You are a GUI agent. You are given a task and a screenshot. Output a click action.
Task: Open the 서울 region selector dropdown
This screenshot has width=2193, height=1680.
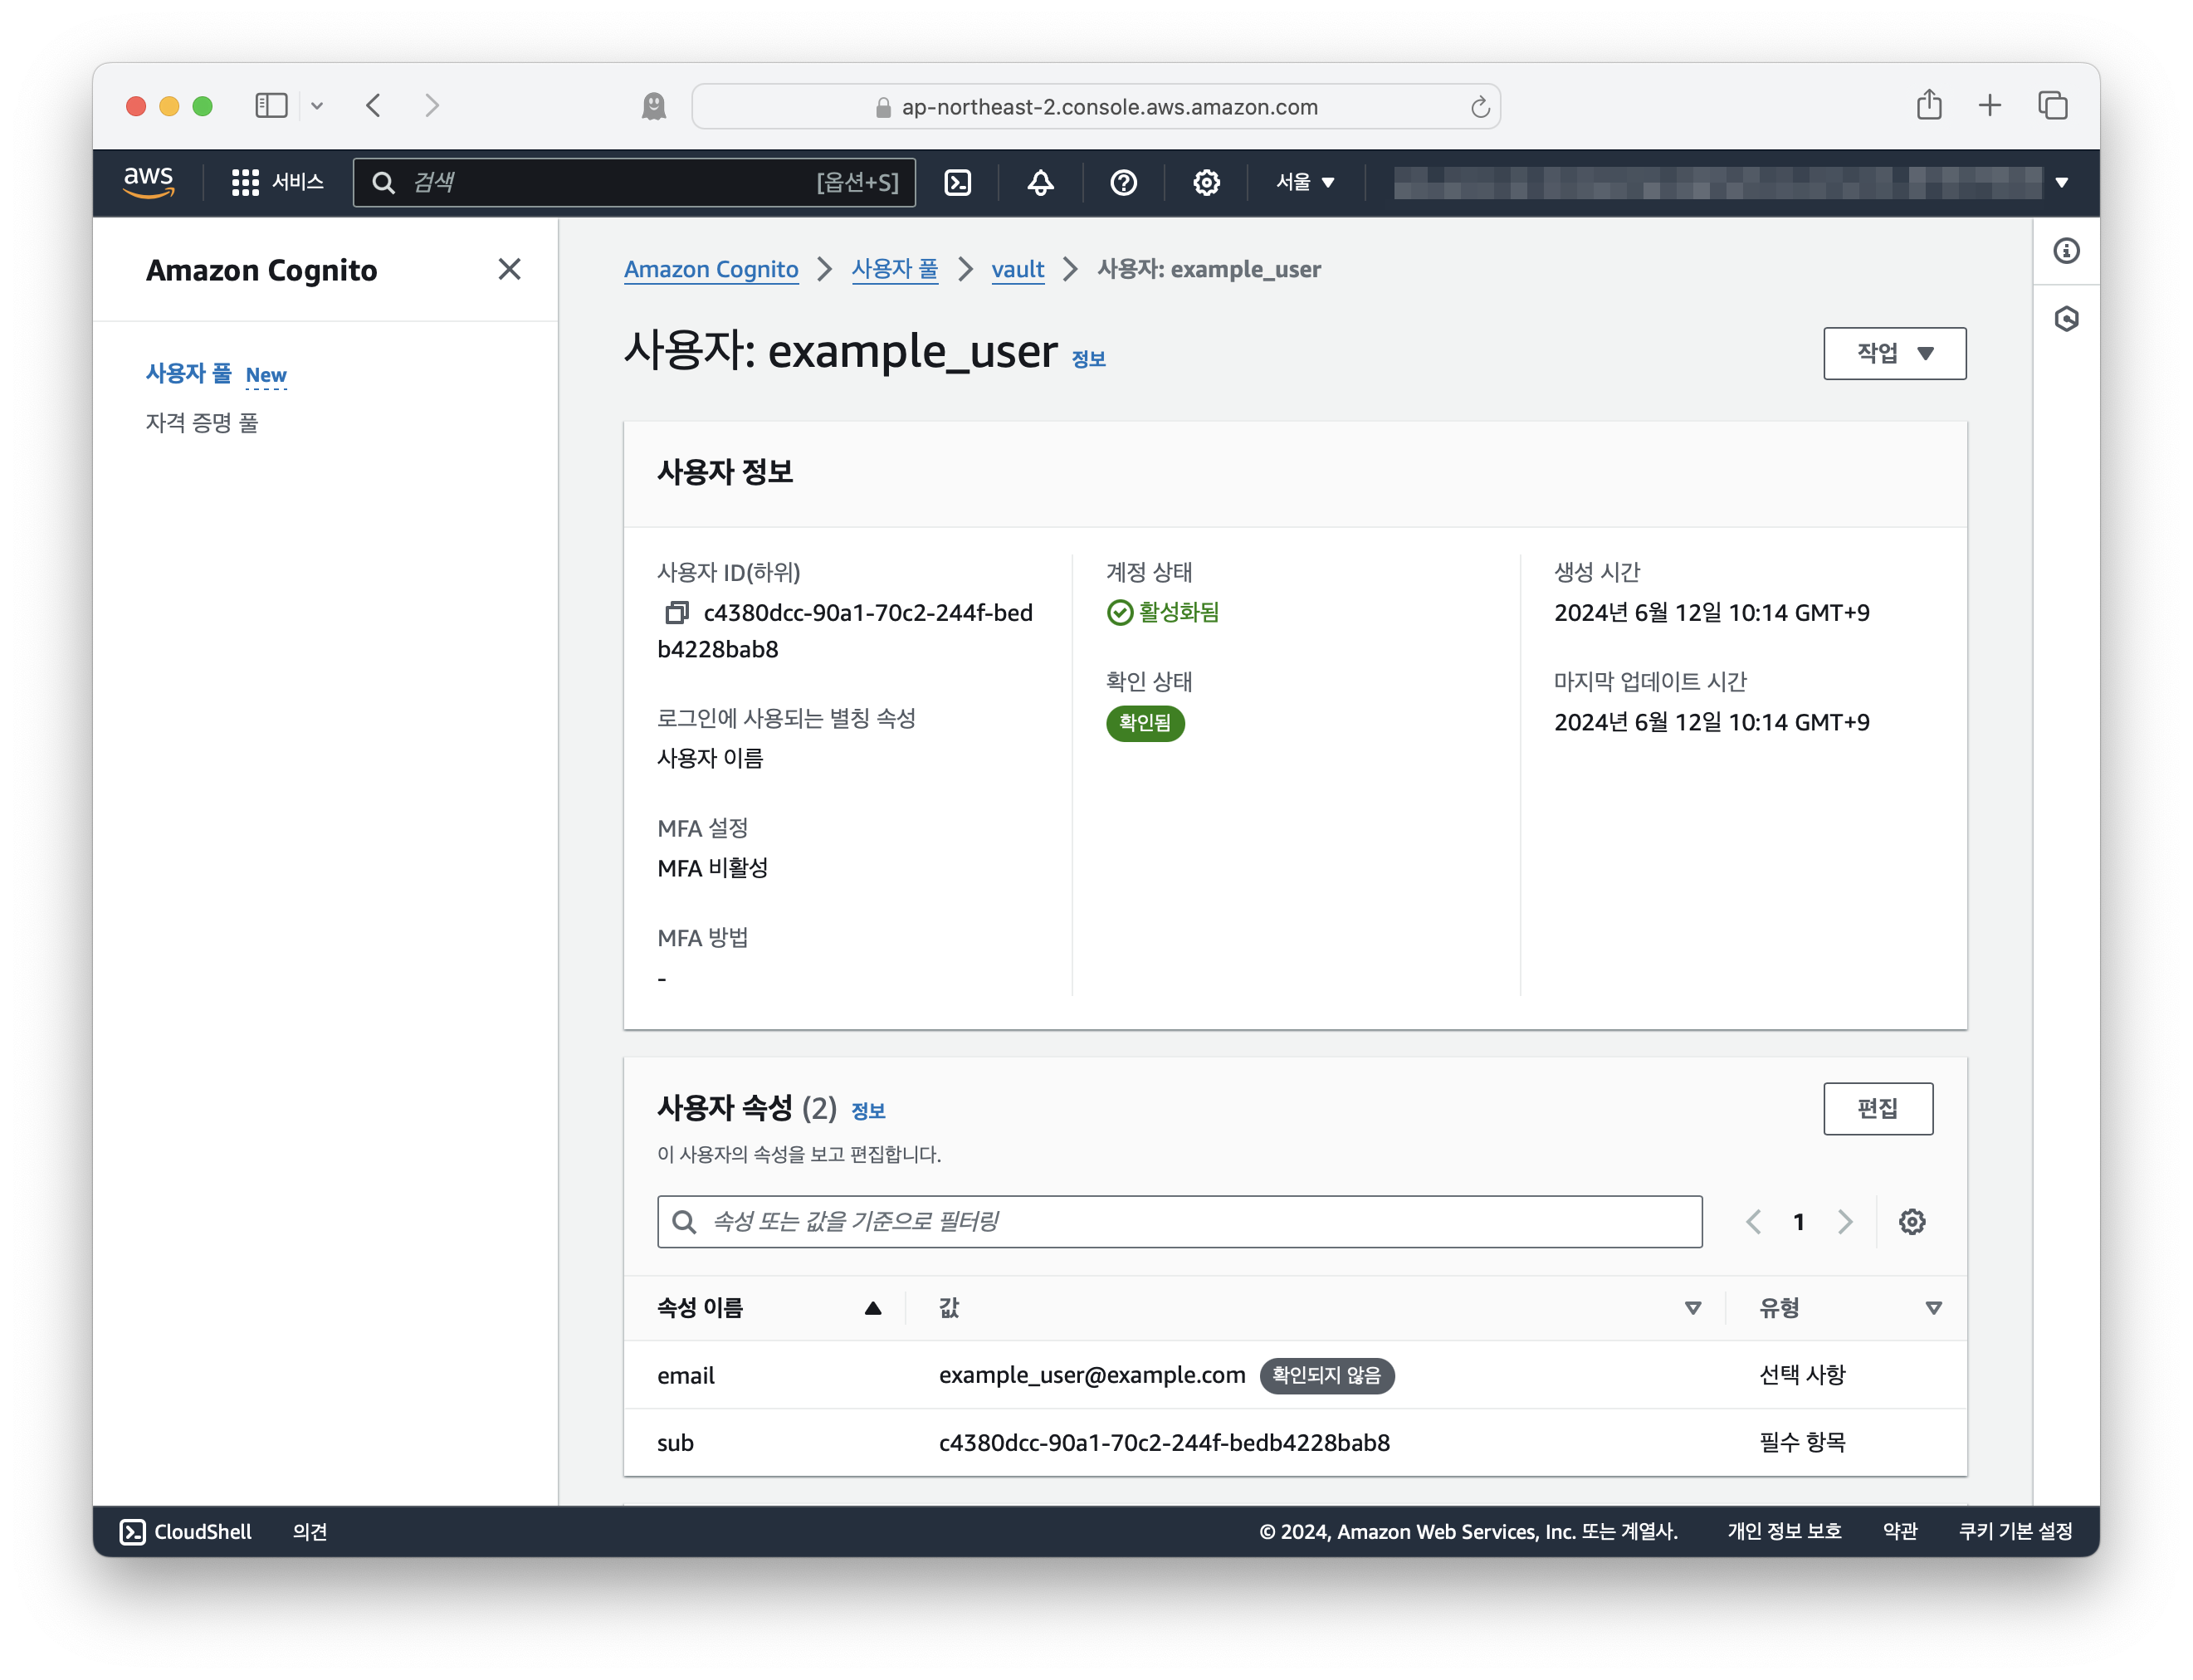pos(1304,182)
